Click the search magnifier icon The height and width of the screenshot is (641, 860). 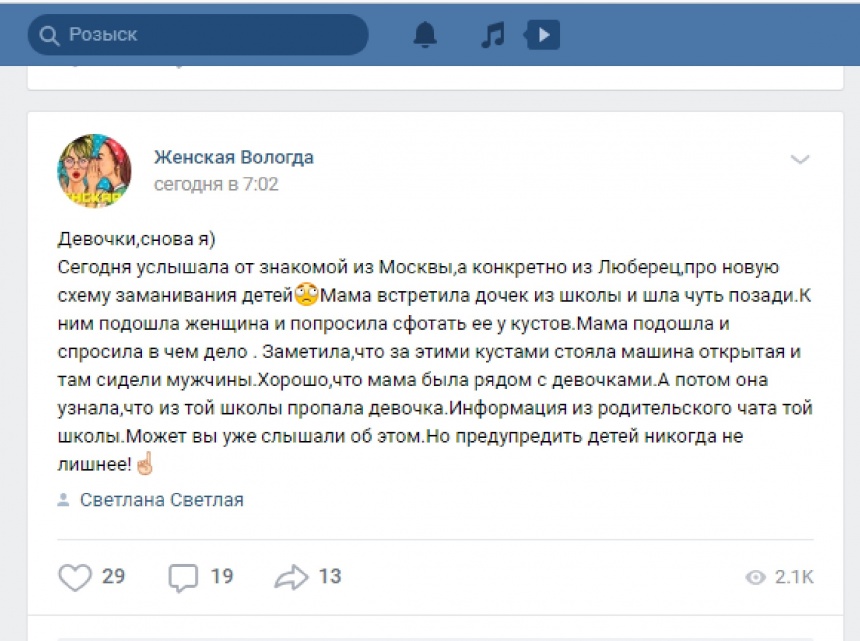point(49,36)
